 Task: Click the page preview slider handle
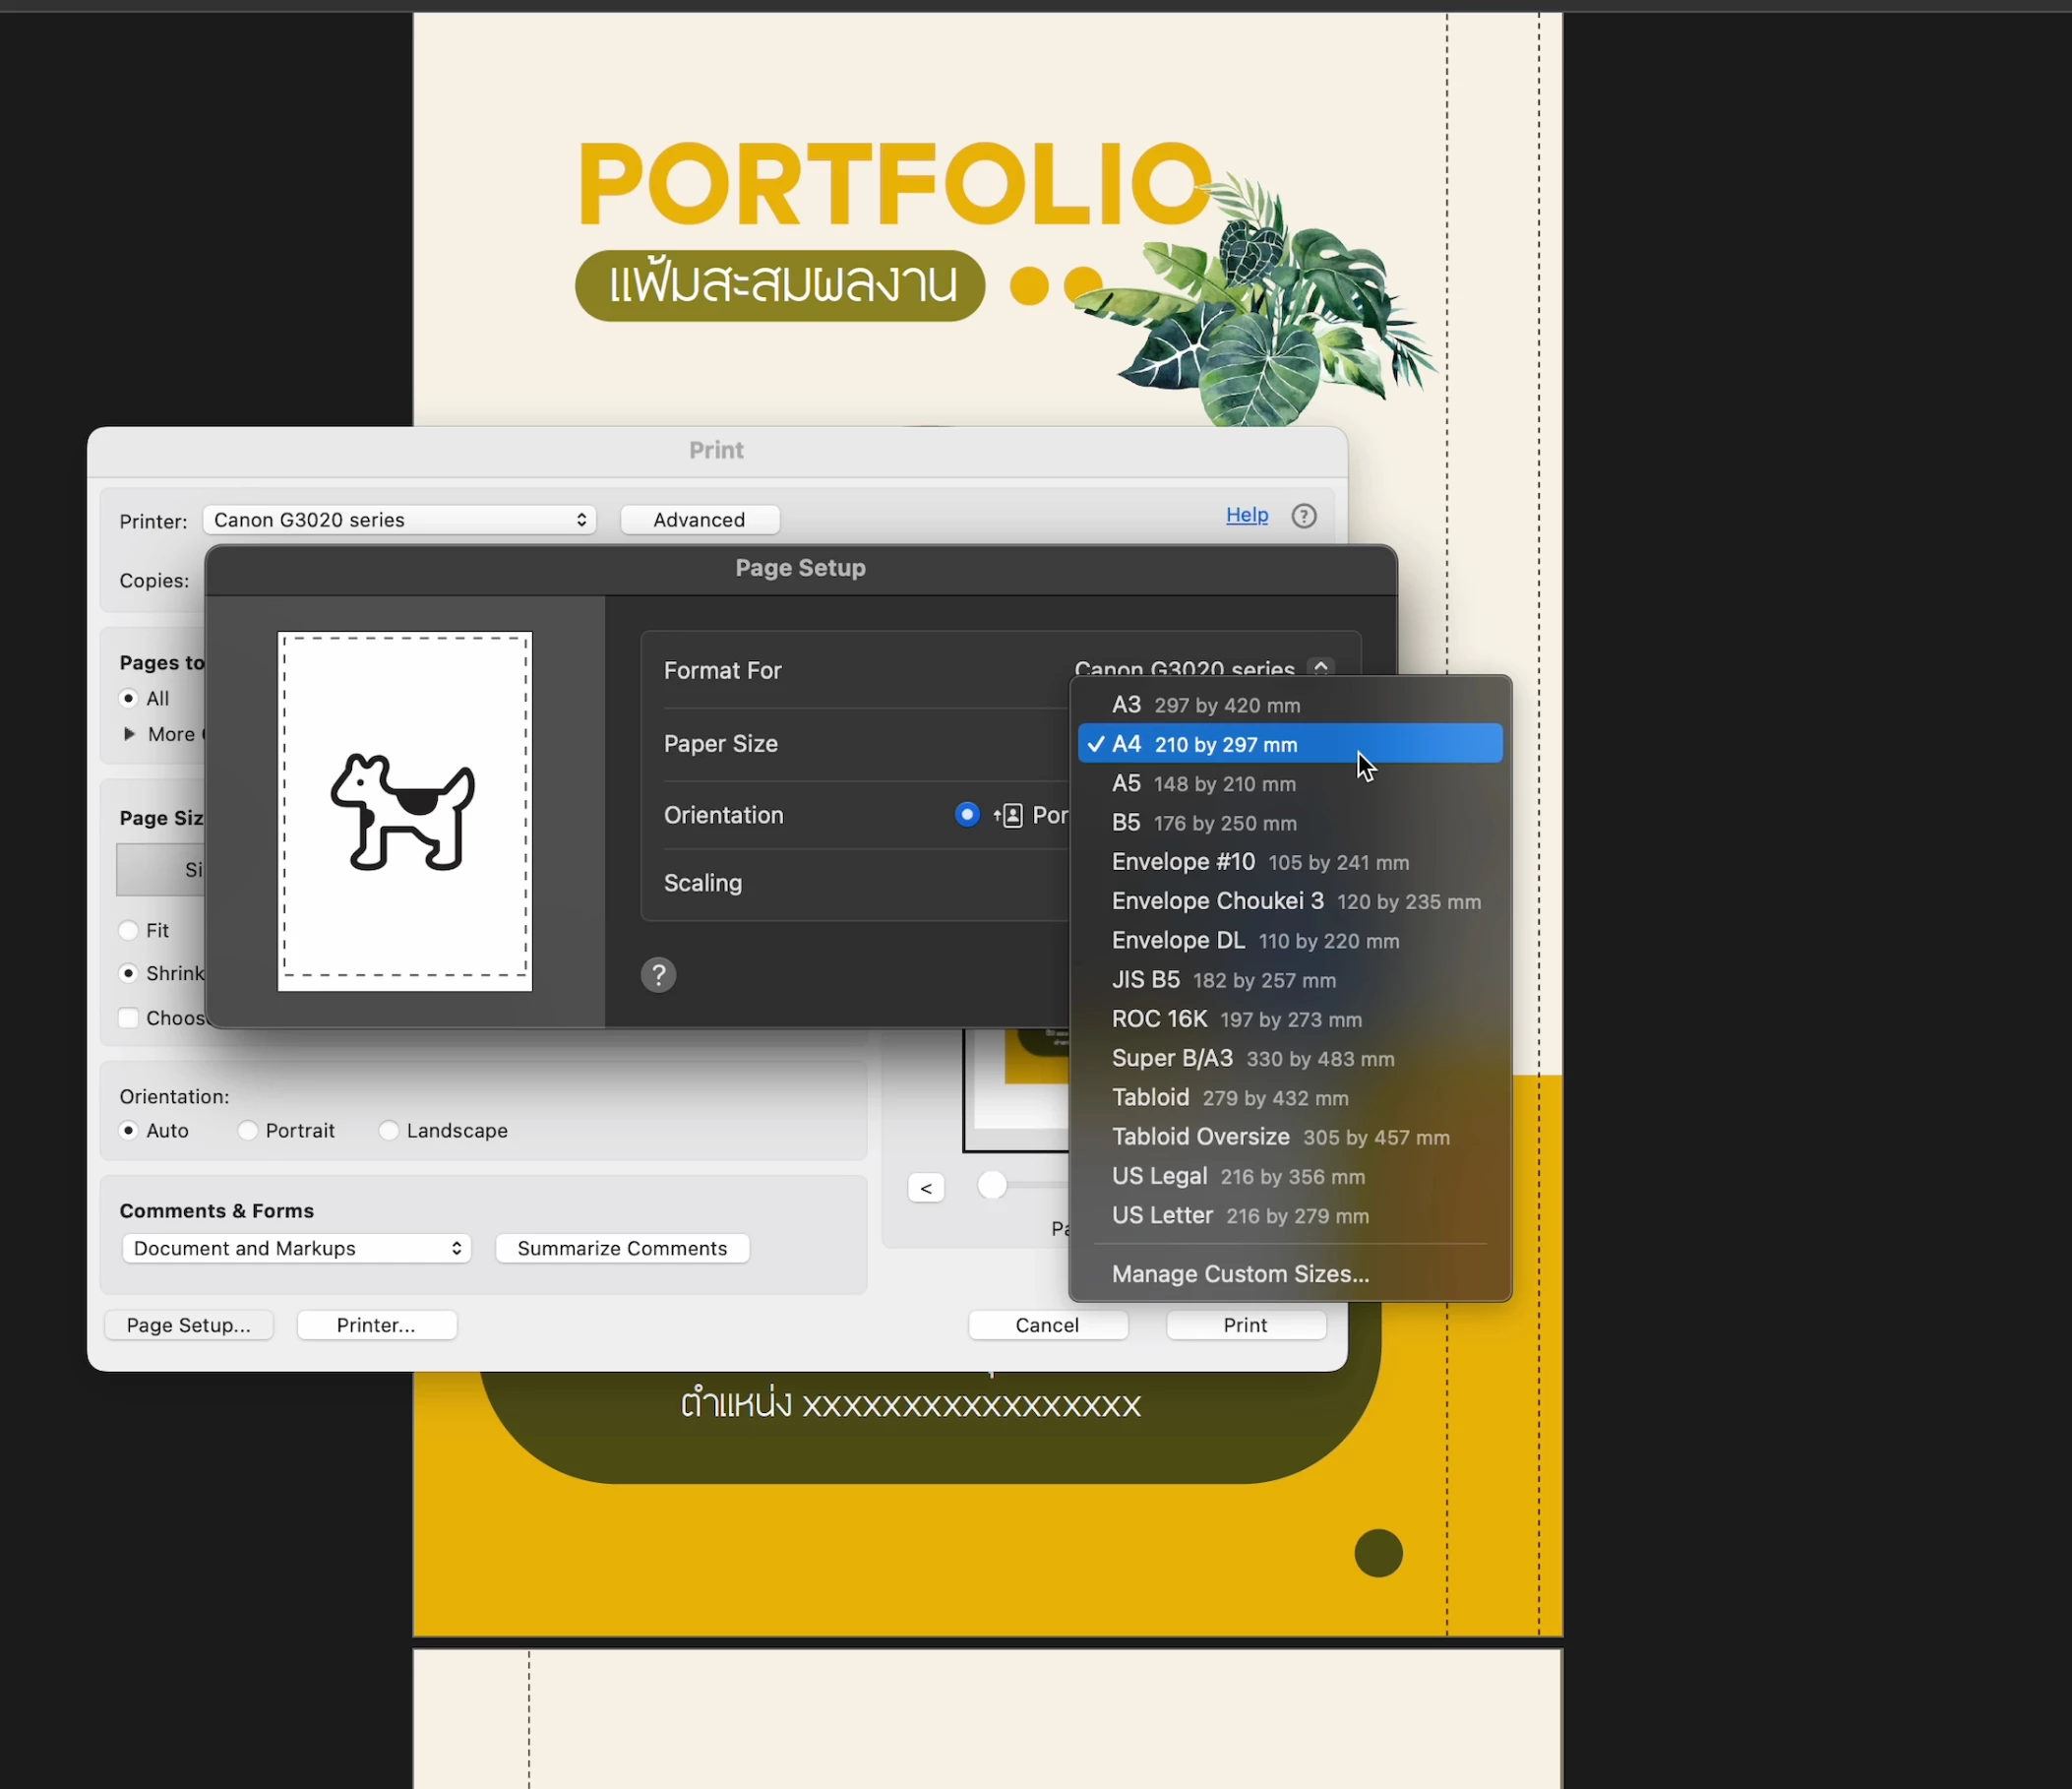coord(991,1186)
